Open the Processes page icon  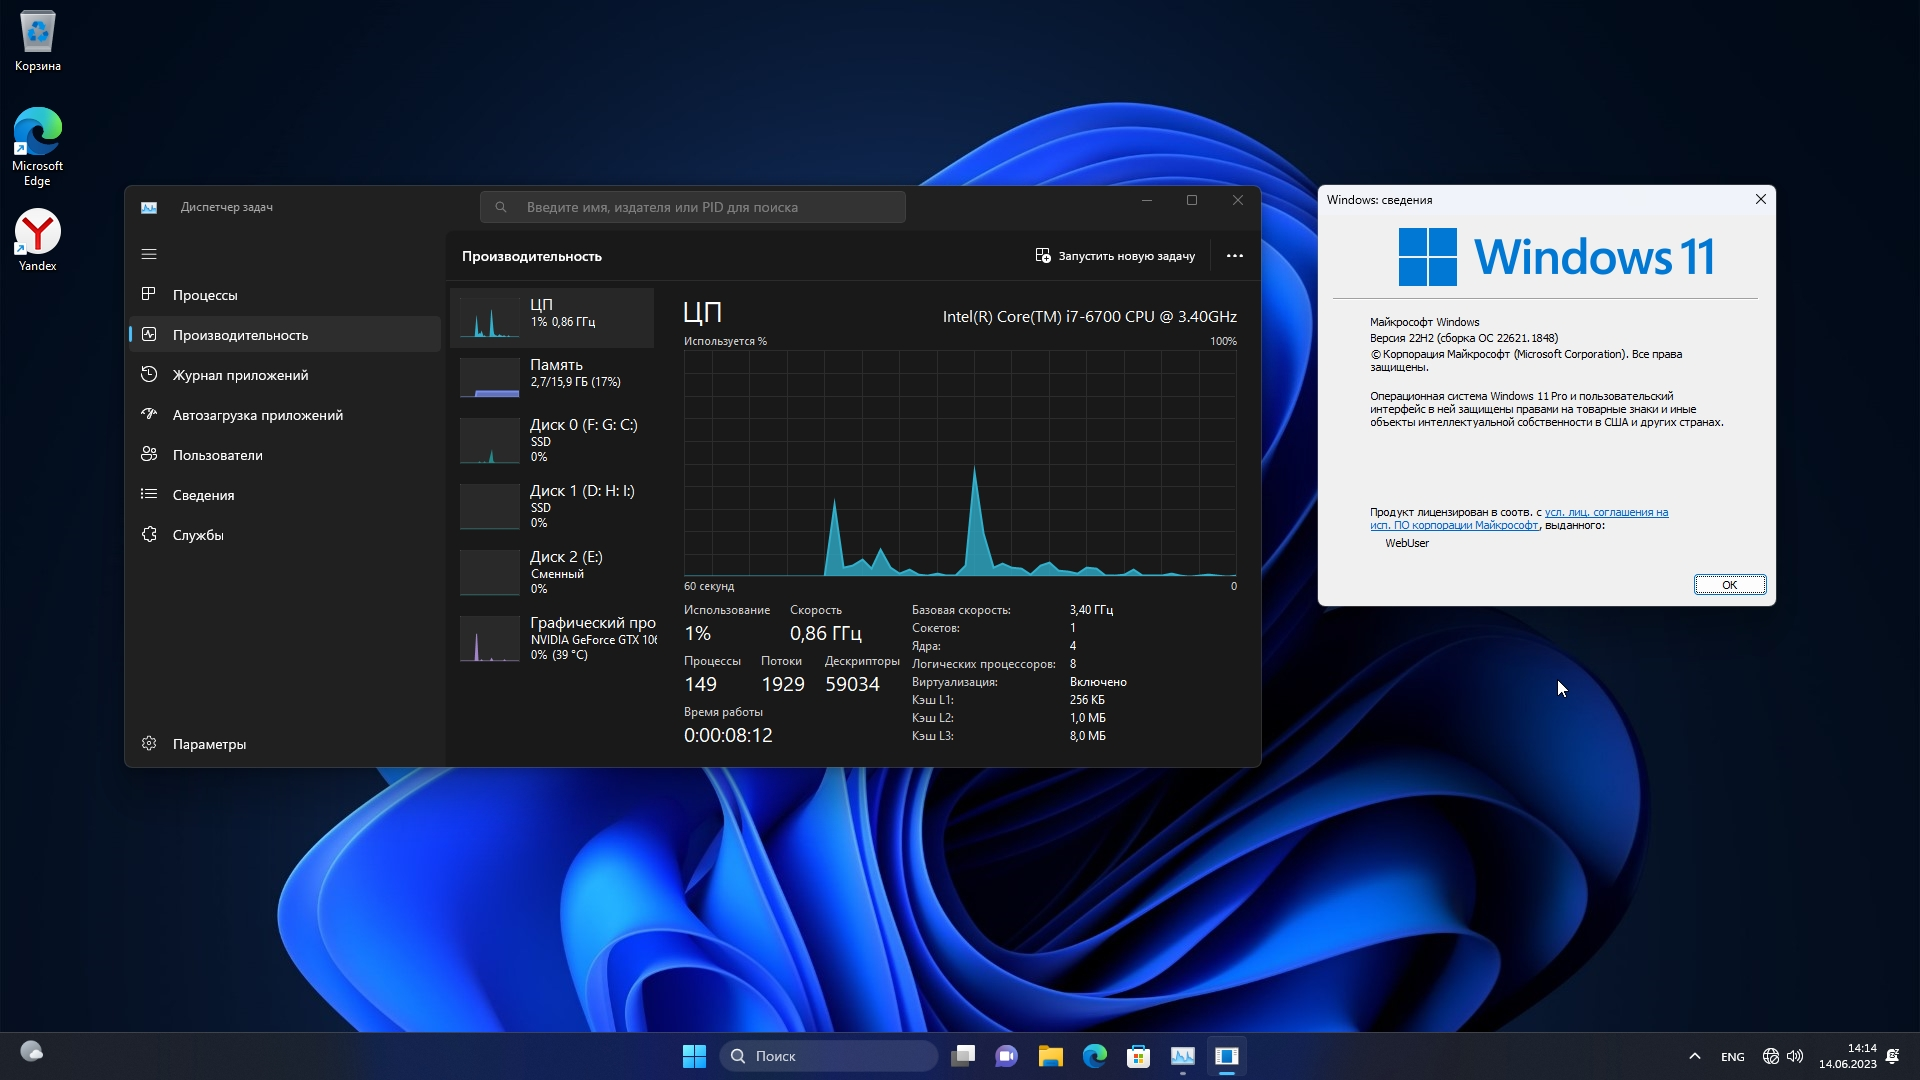click(149, 294)
